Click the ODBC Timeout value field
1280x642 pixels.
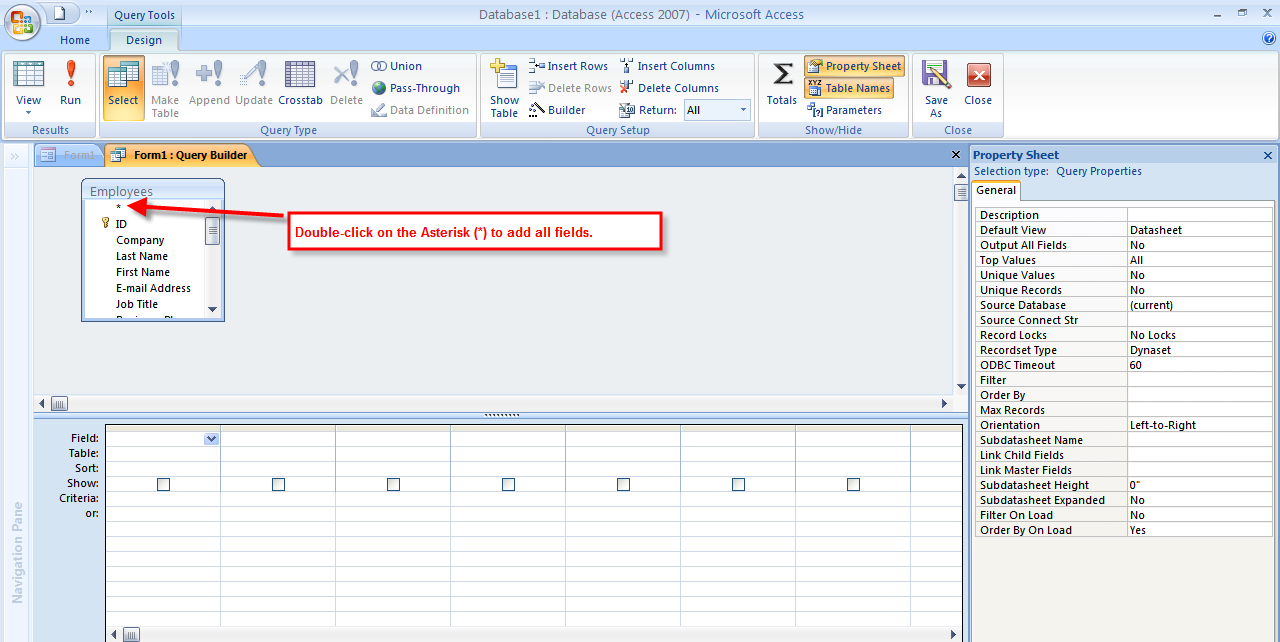pyautogui.click(x=1201, y=365)
